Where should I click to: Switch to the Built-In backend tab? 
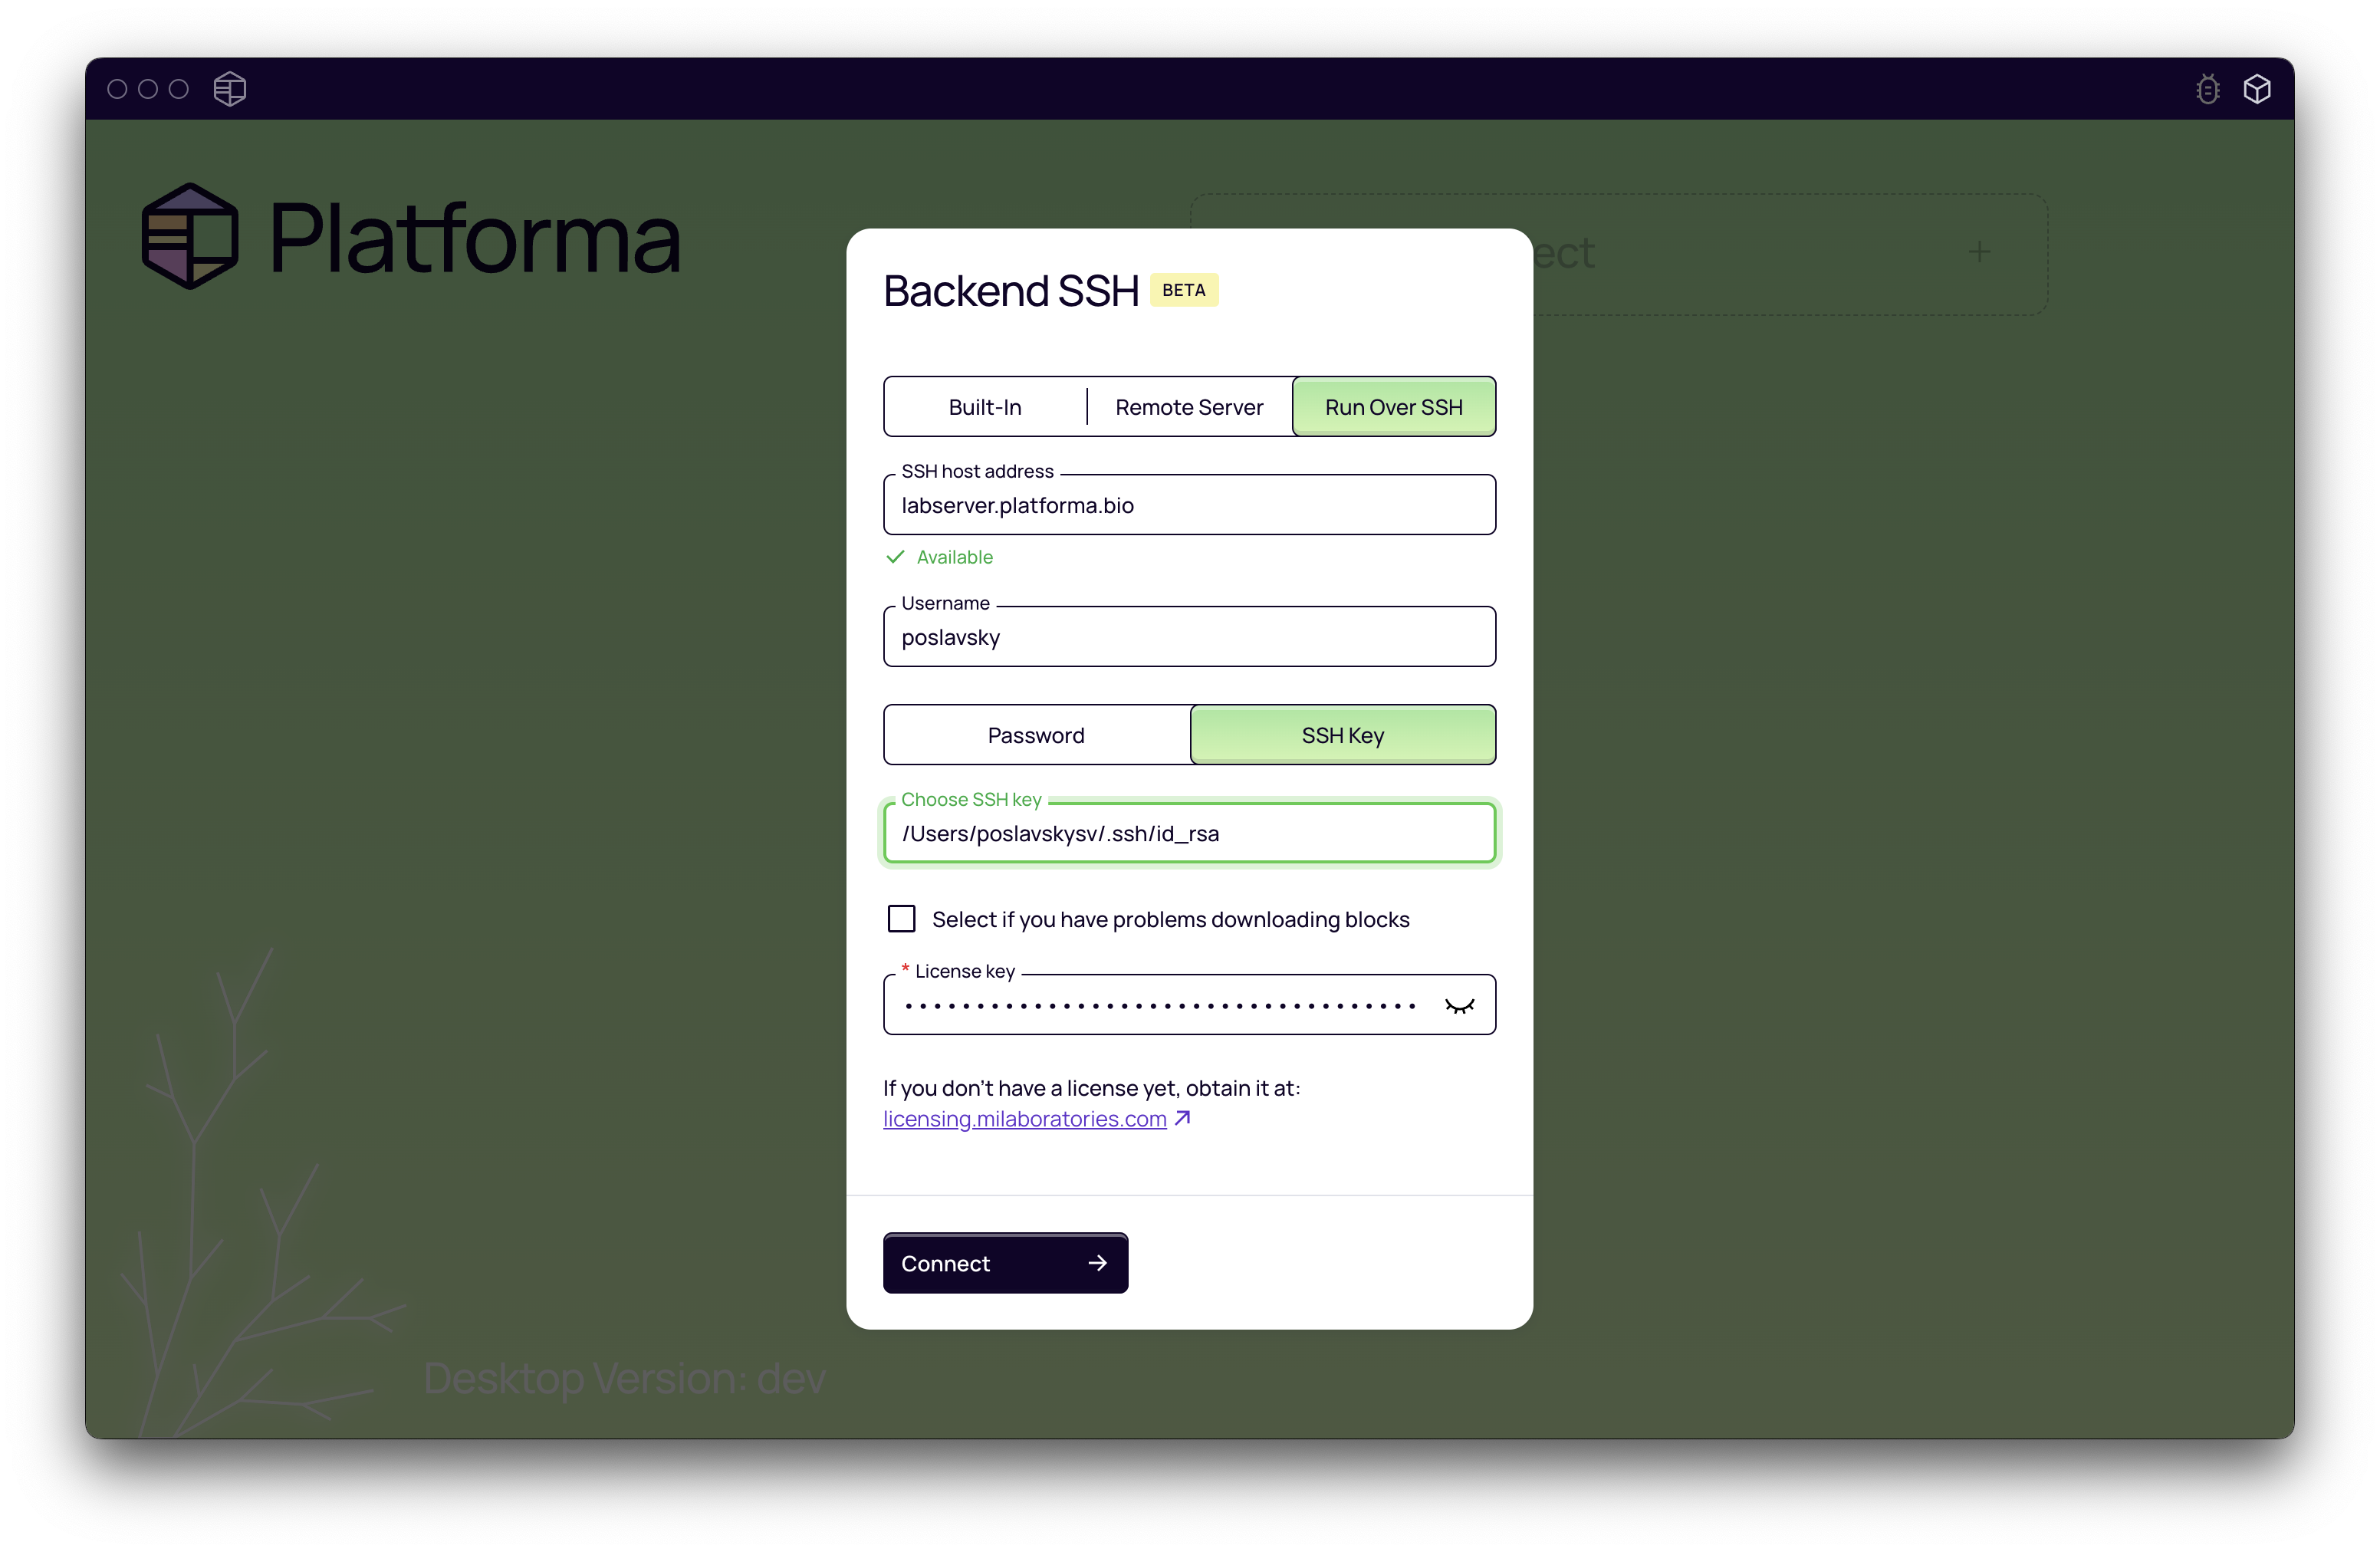[984, 406]
